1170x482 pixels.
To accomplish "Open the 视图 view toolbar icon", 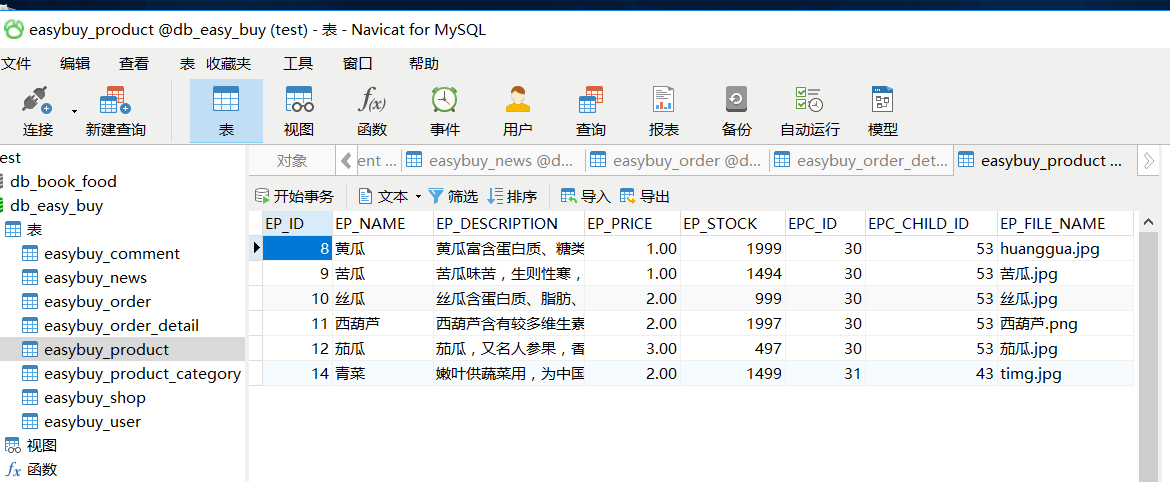I will (x=298, y=111).
